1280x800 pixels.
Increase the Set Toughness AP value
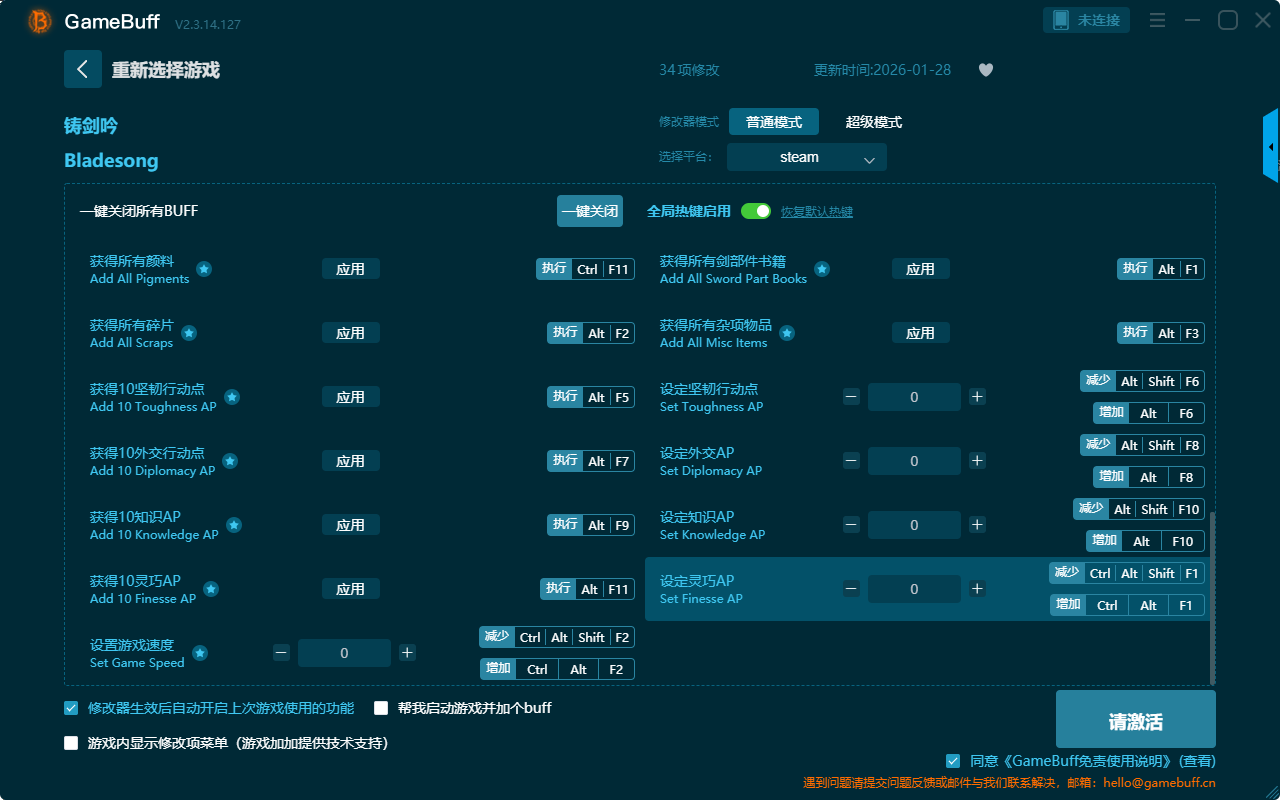coord(977,397)
